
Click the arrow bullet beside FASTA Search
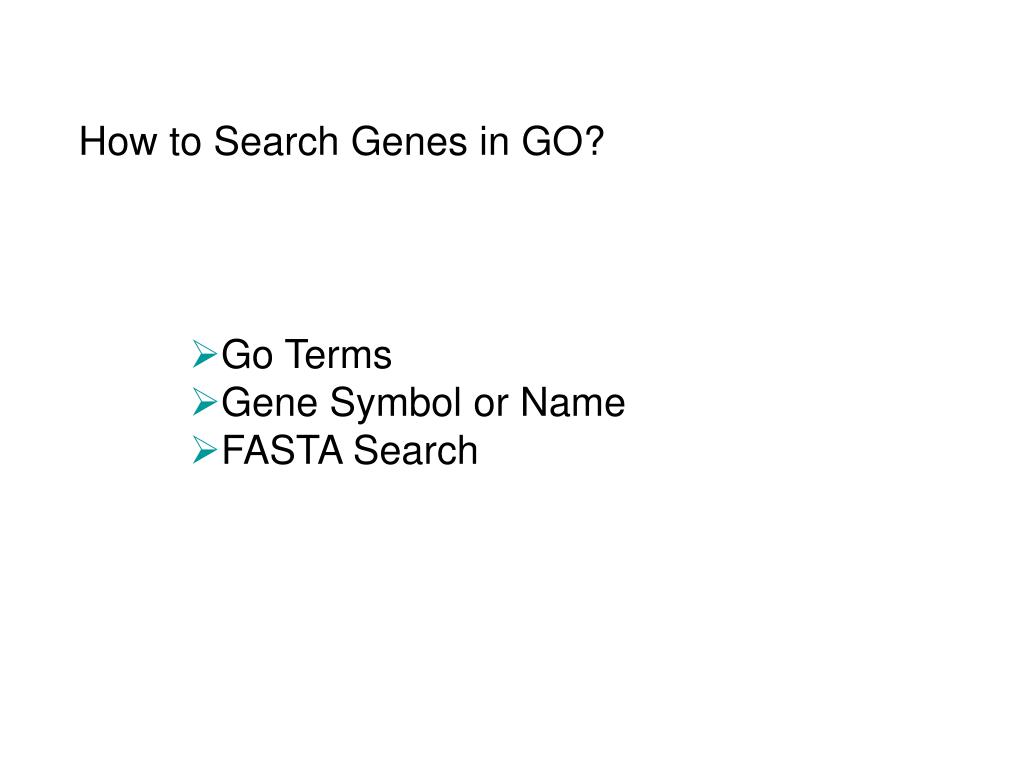click(204, 450)
